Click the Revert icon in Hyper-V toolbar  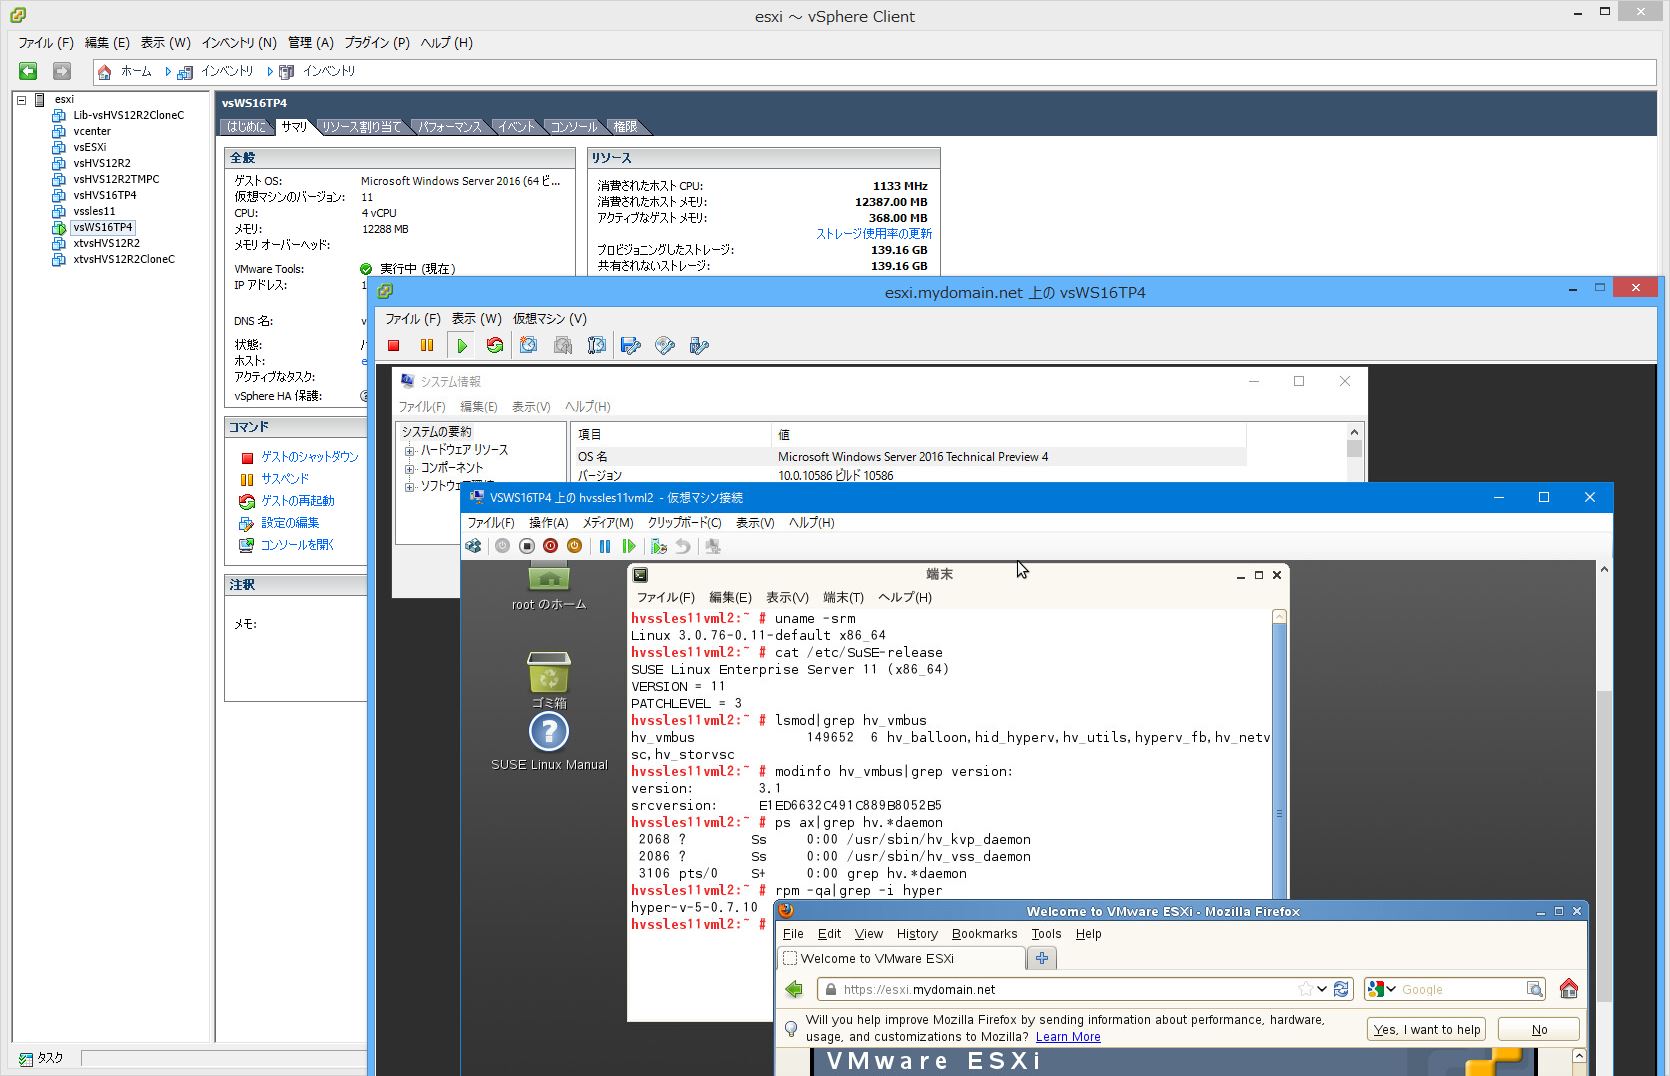[x=682, y=546]
